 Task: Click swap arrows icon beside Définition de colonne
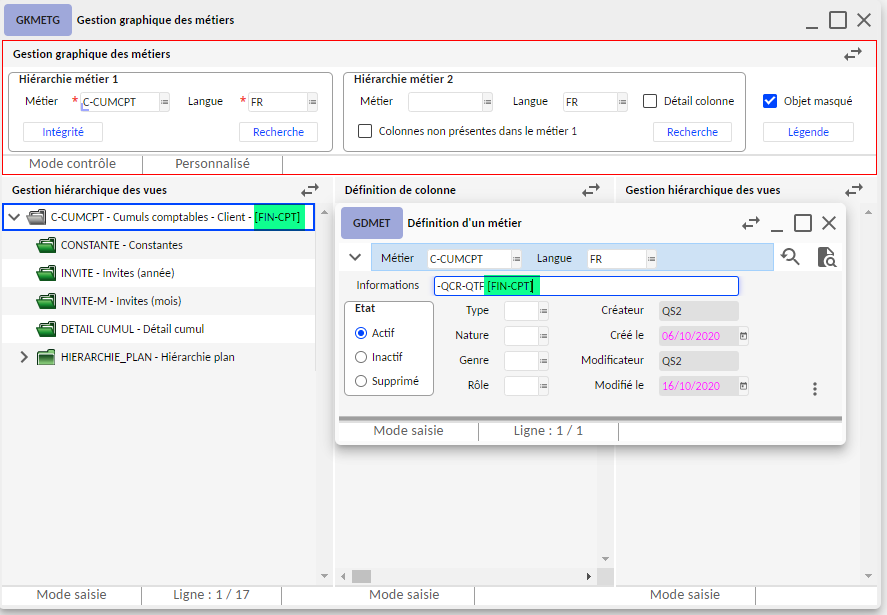pyautogui.click(x=592, y=189)
